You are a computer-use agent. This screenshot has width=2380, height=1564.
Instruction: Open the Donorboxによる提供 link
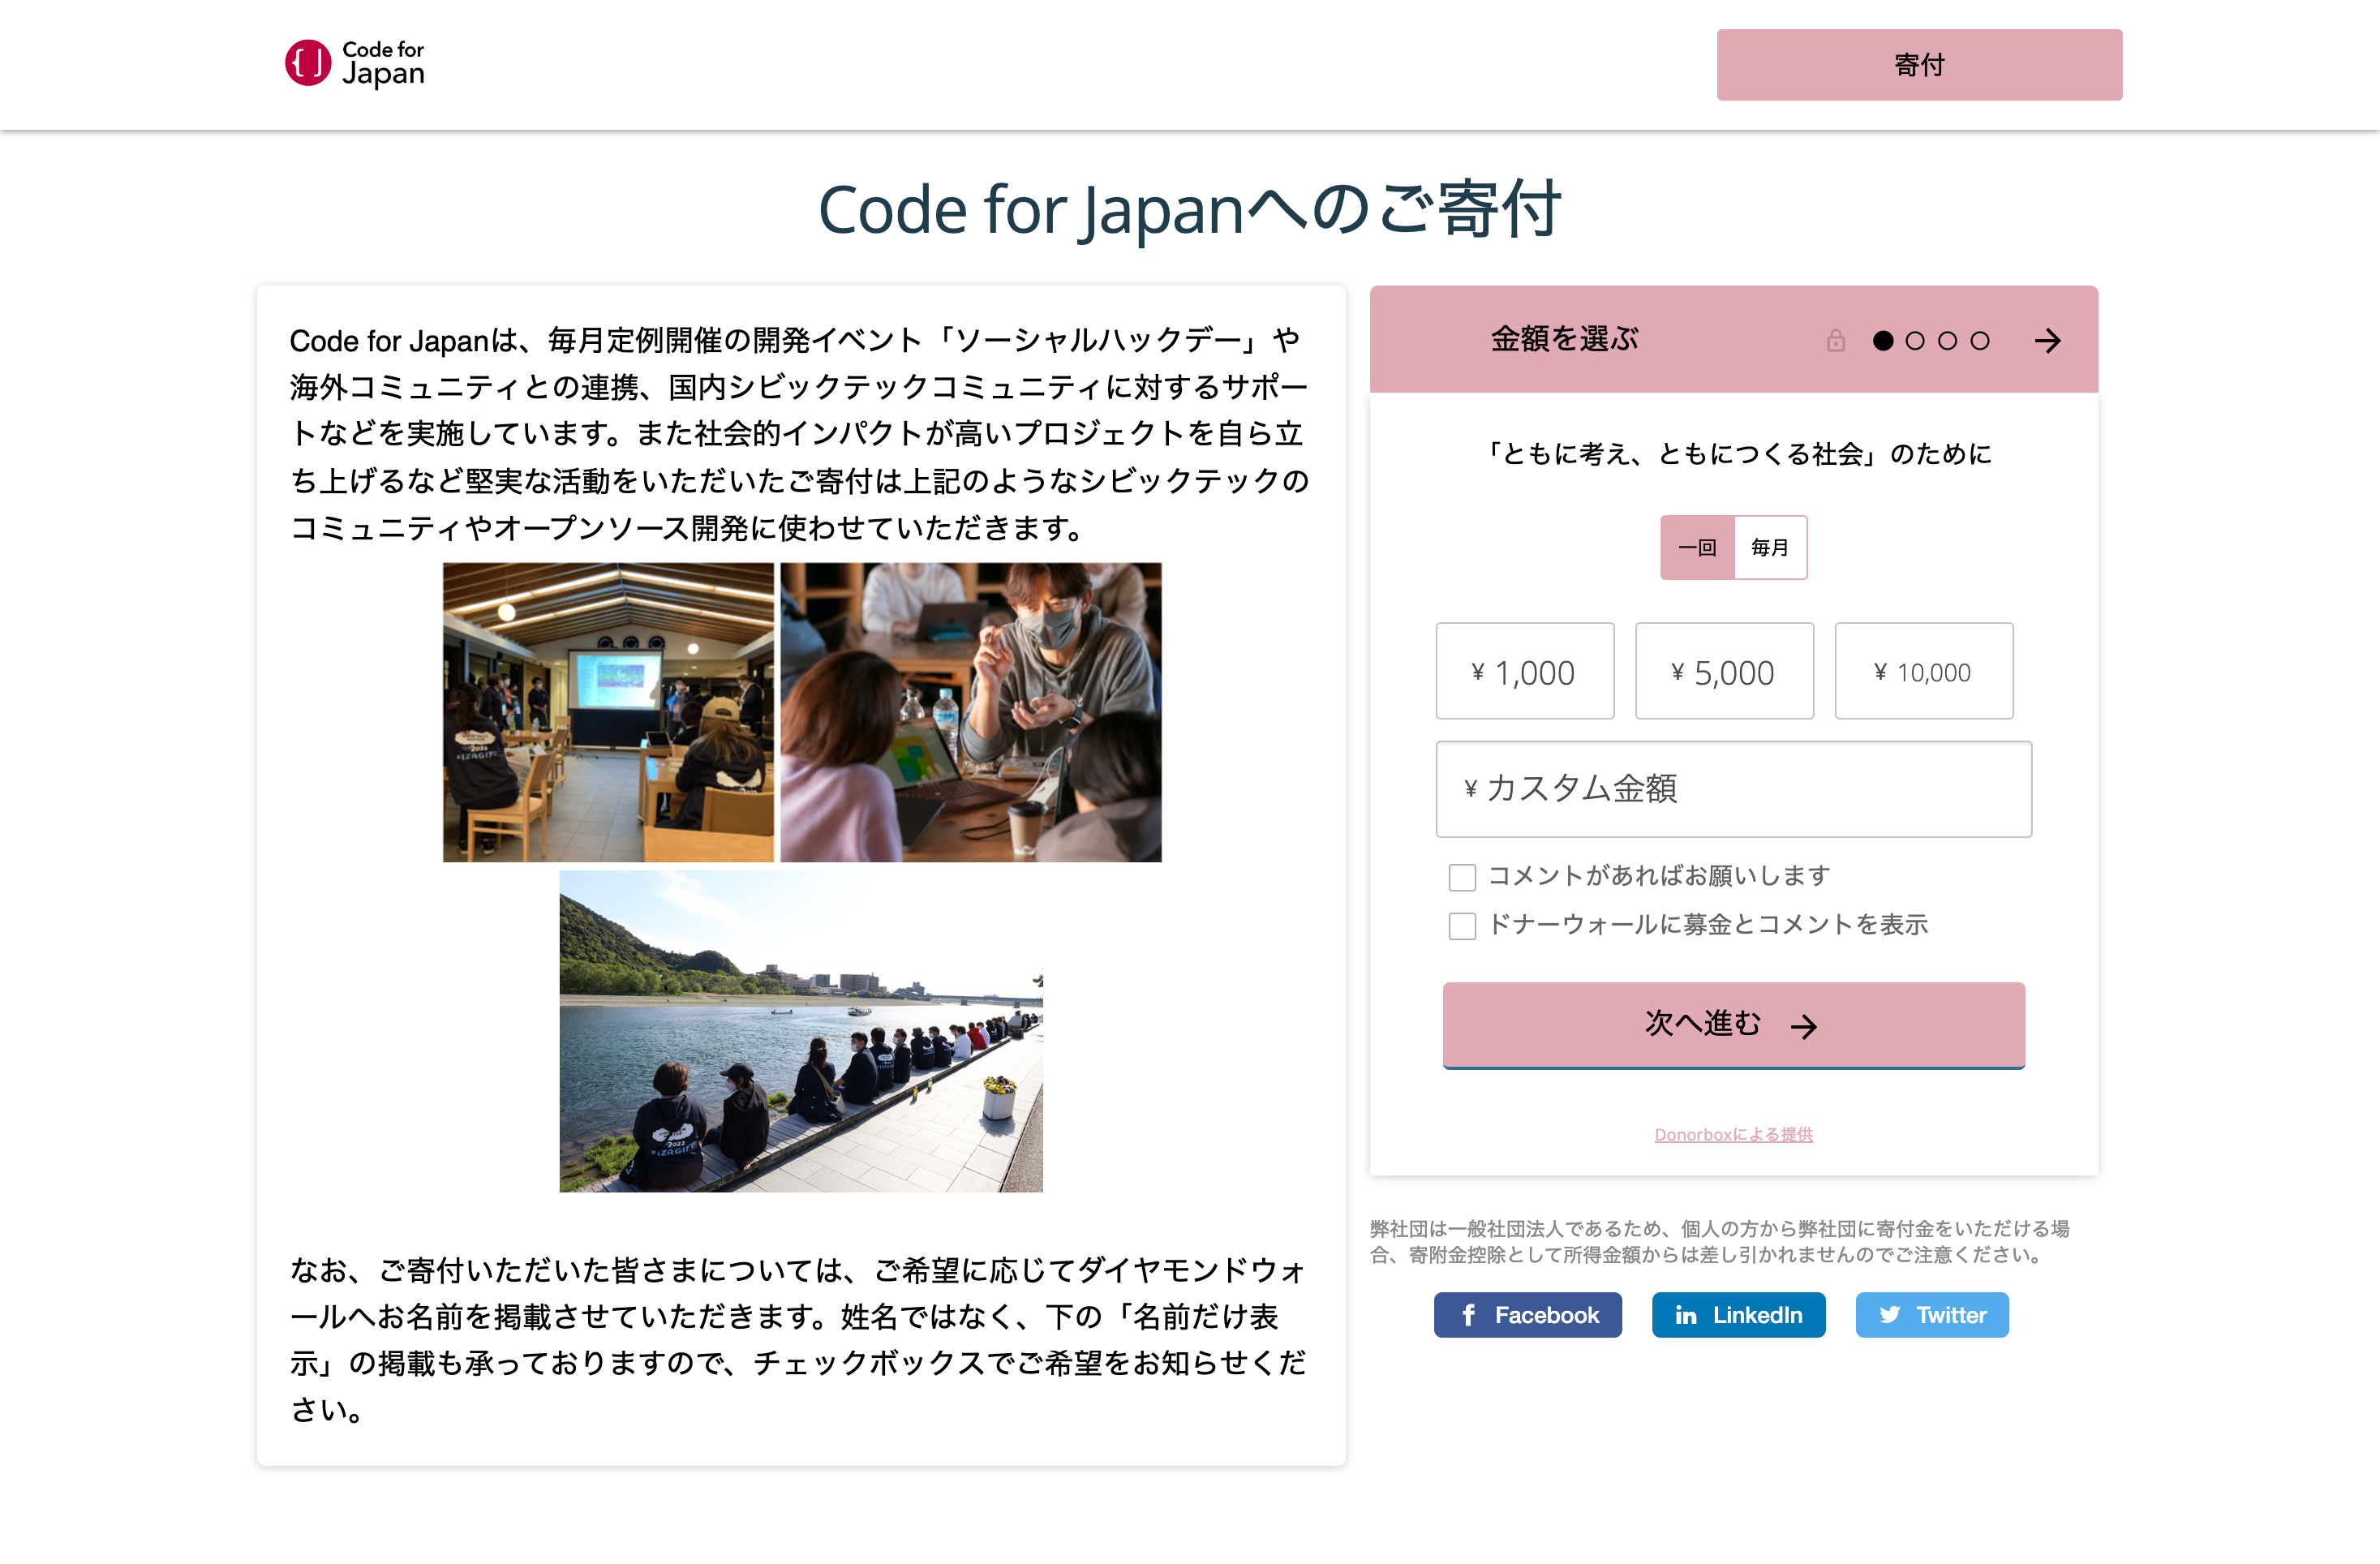[x=1733, y=1134]
